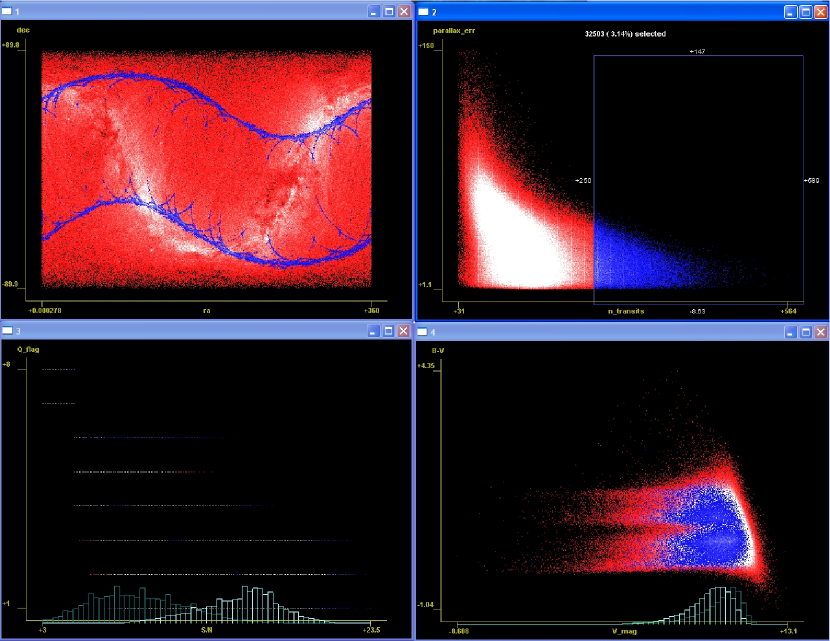
Task: Click the 'S/N' x-axis label
Action: click(207, 630)
